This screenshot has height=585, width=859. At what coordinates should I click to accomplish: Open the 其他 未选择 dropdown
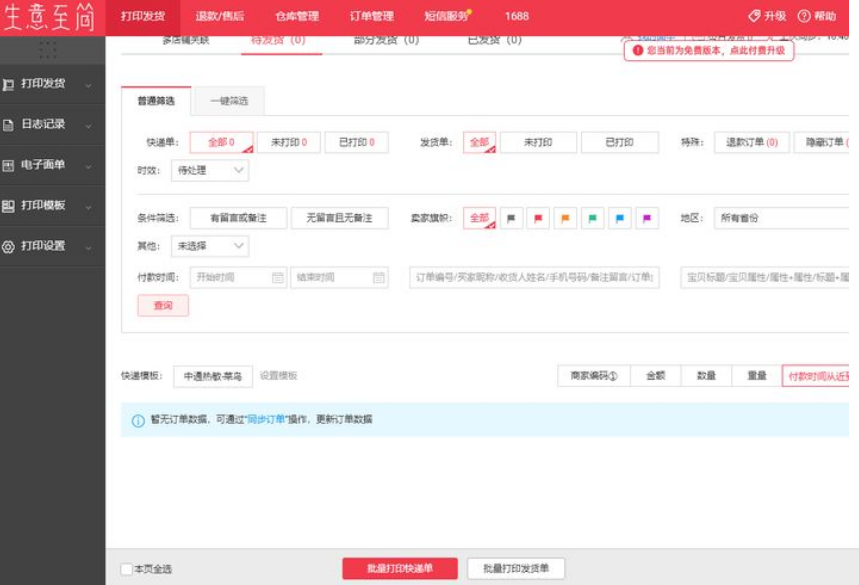point(210,246)
